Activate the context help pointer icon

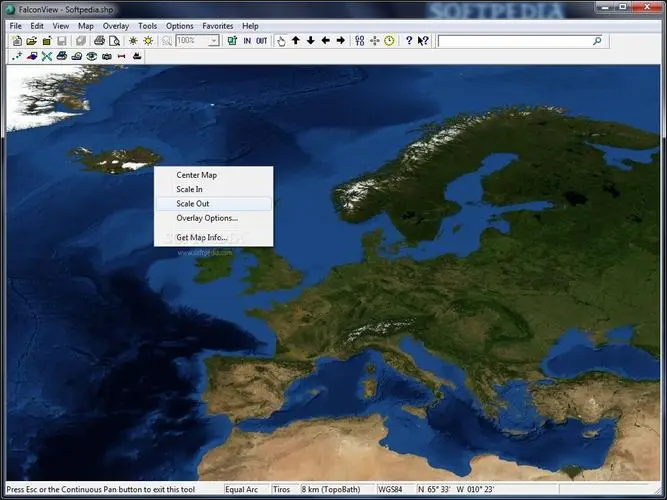[x=423, y=41]
